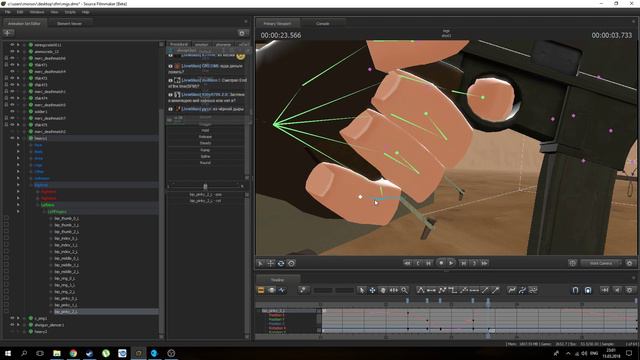Apply the Hold procedural preset
Viewport: 640px width, 360px height.
tap(205, 131)
